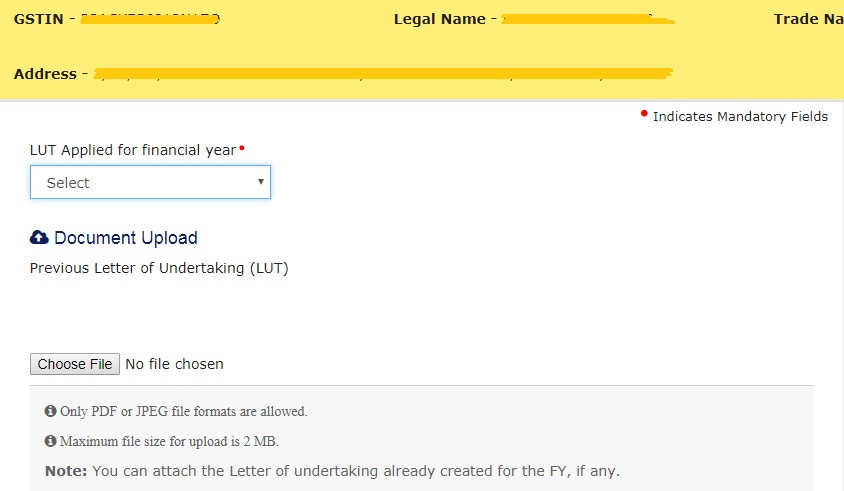Screen dimensions: 844x491
Task: Click info icon next to PDF/JPEG formats note
Action: point(51,411)
